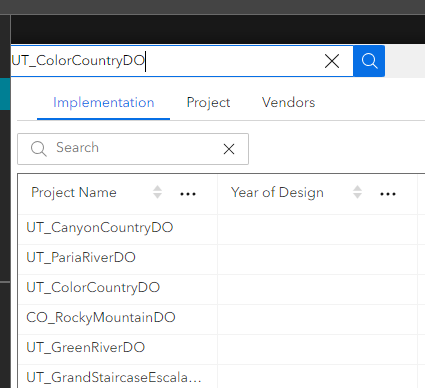Click the magnifier icon in table Search
The width and height of the screenshot is (425, 388).
tap(39, 149)
